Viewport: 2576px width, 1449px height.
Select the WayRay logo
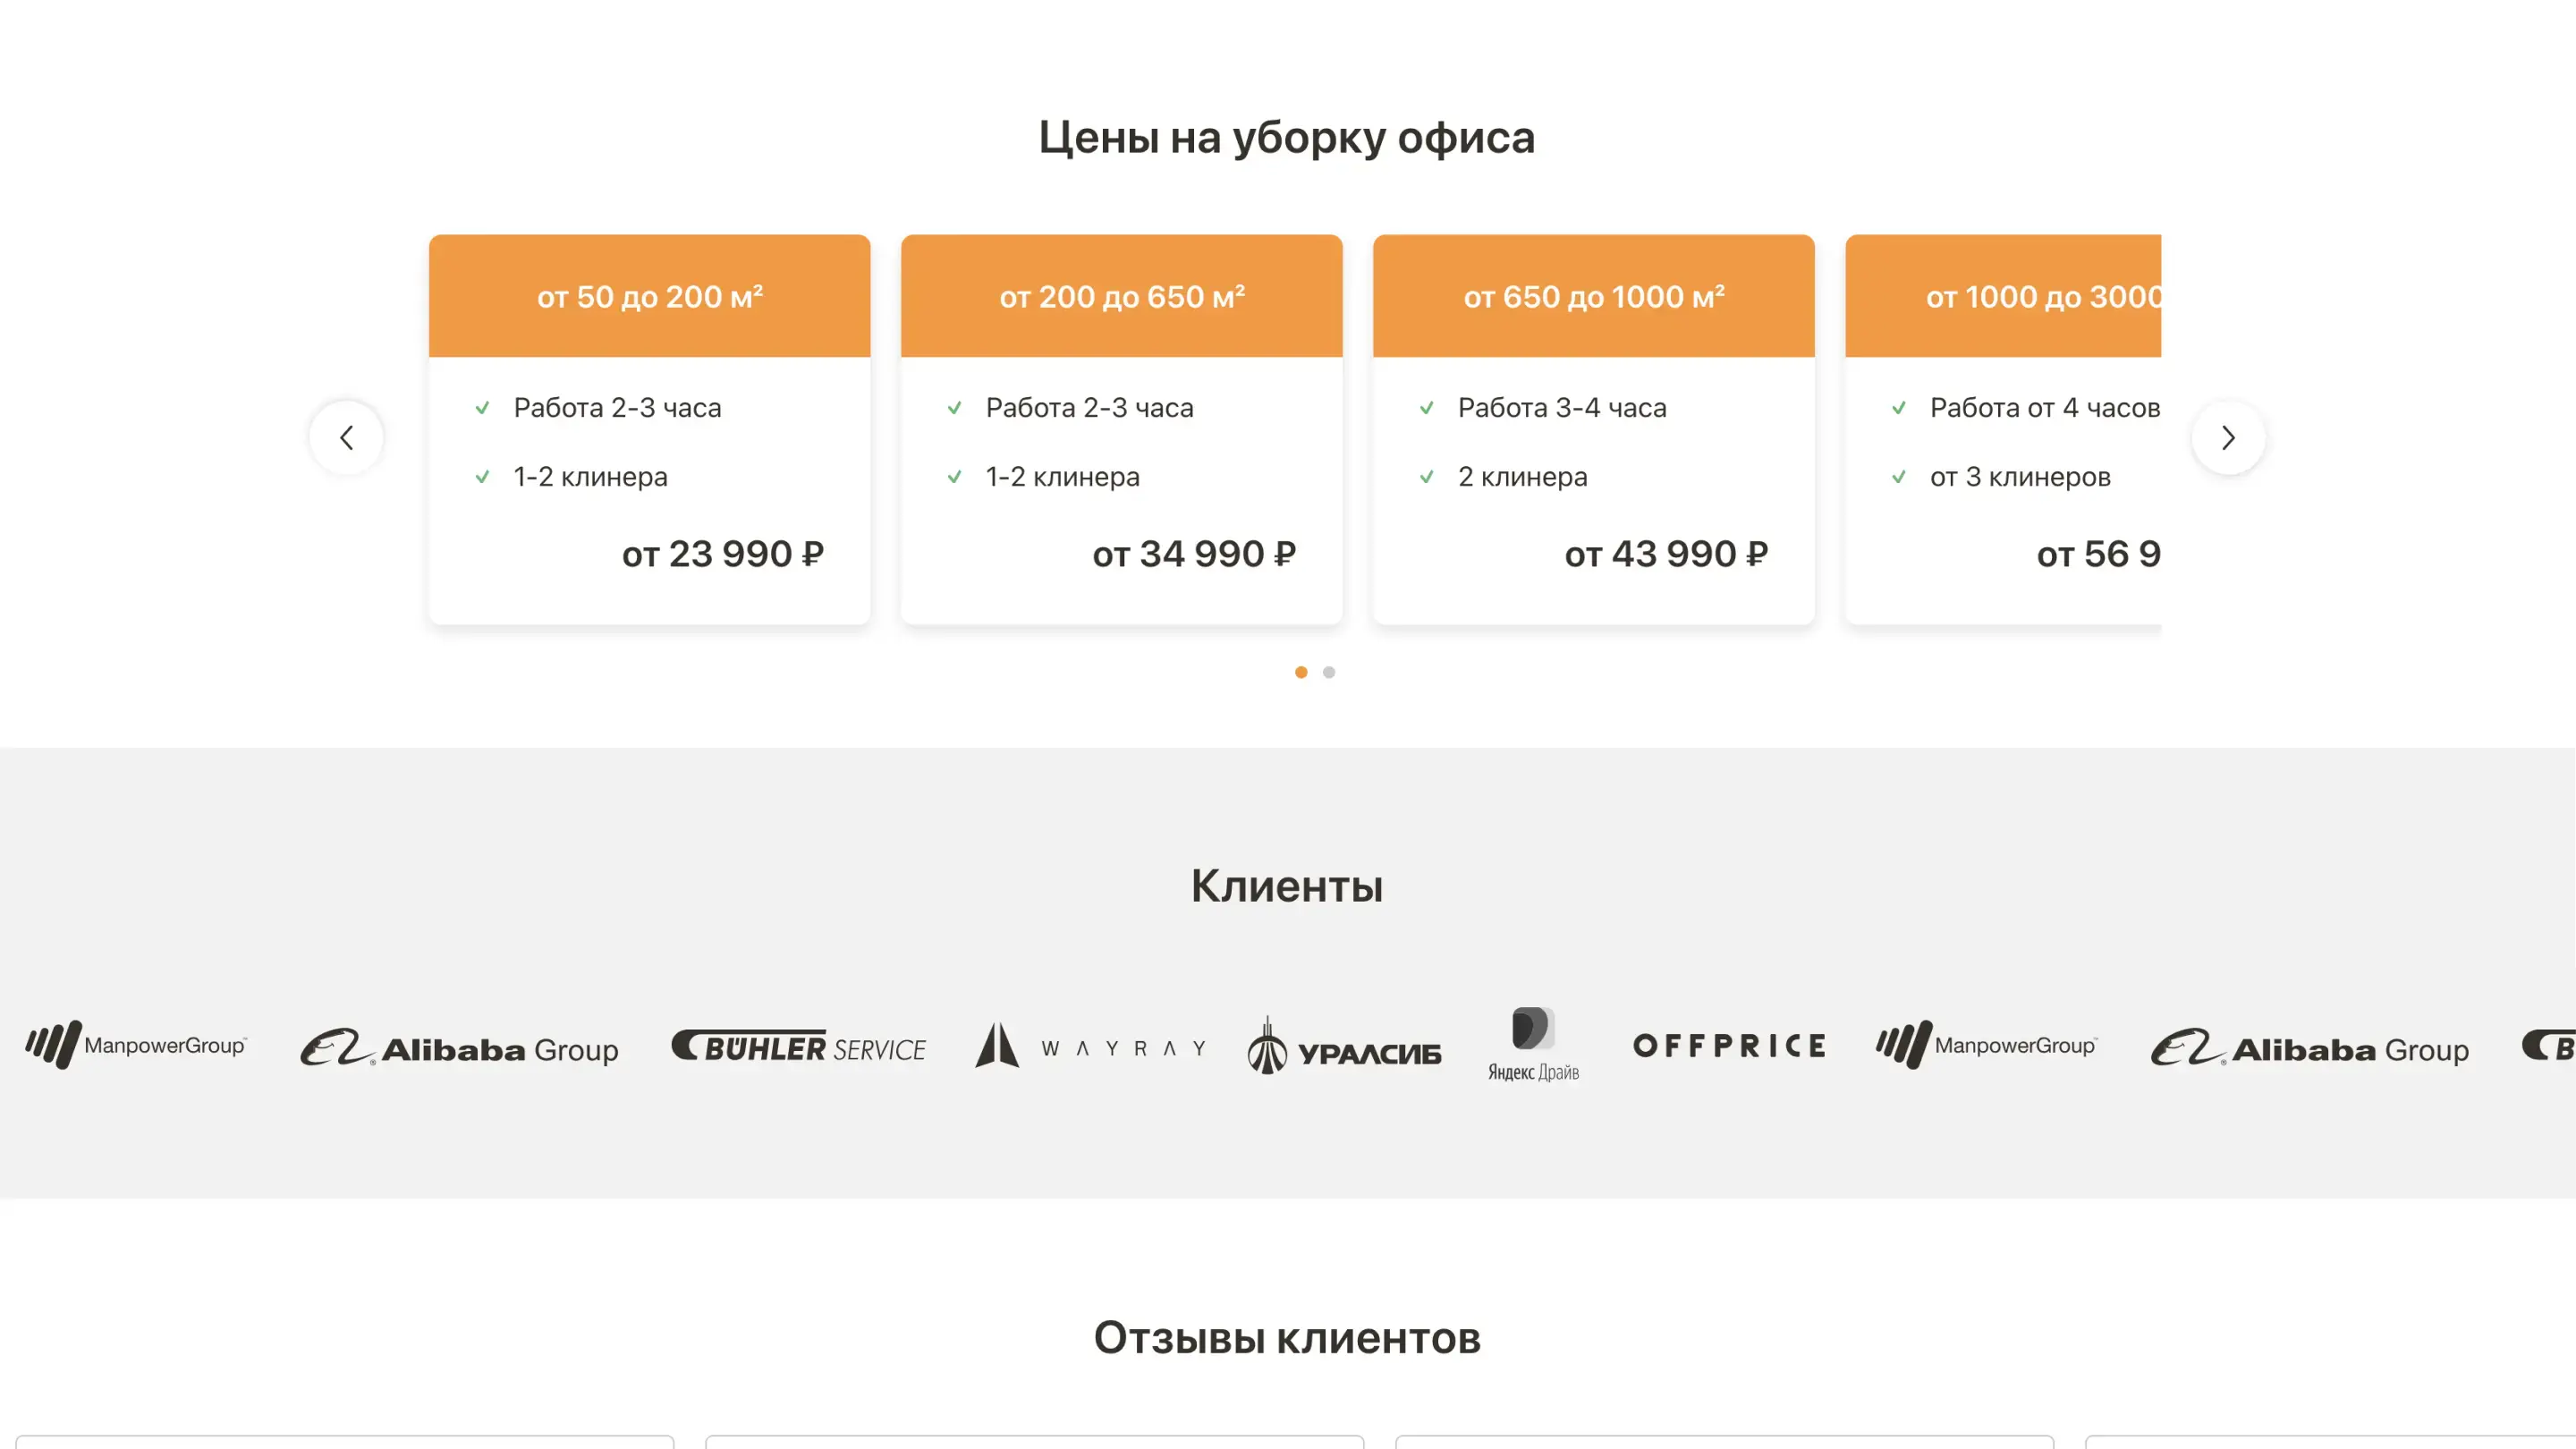(1090, 1047)
